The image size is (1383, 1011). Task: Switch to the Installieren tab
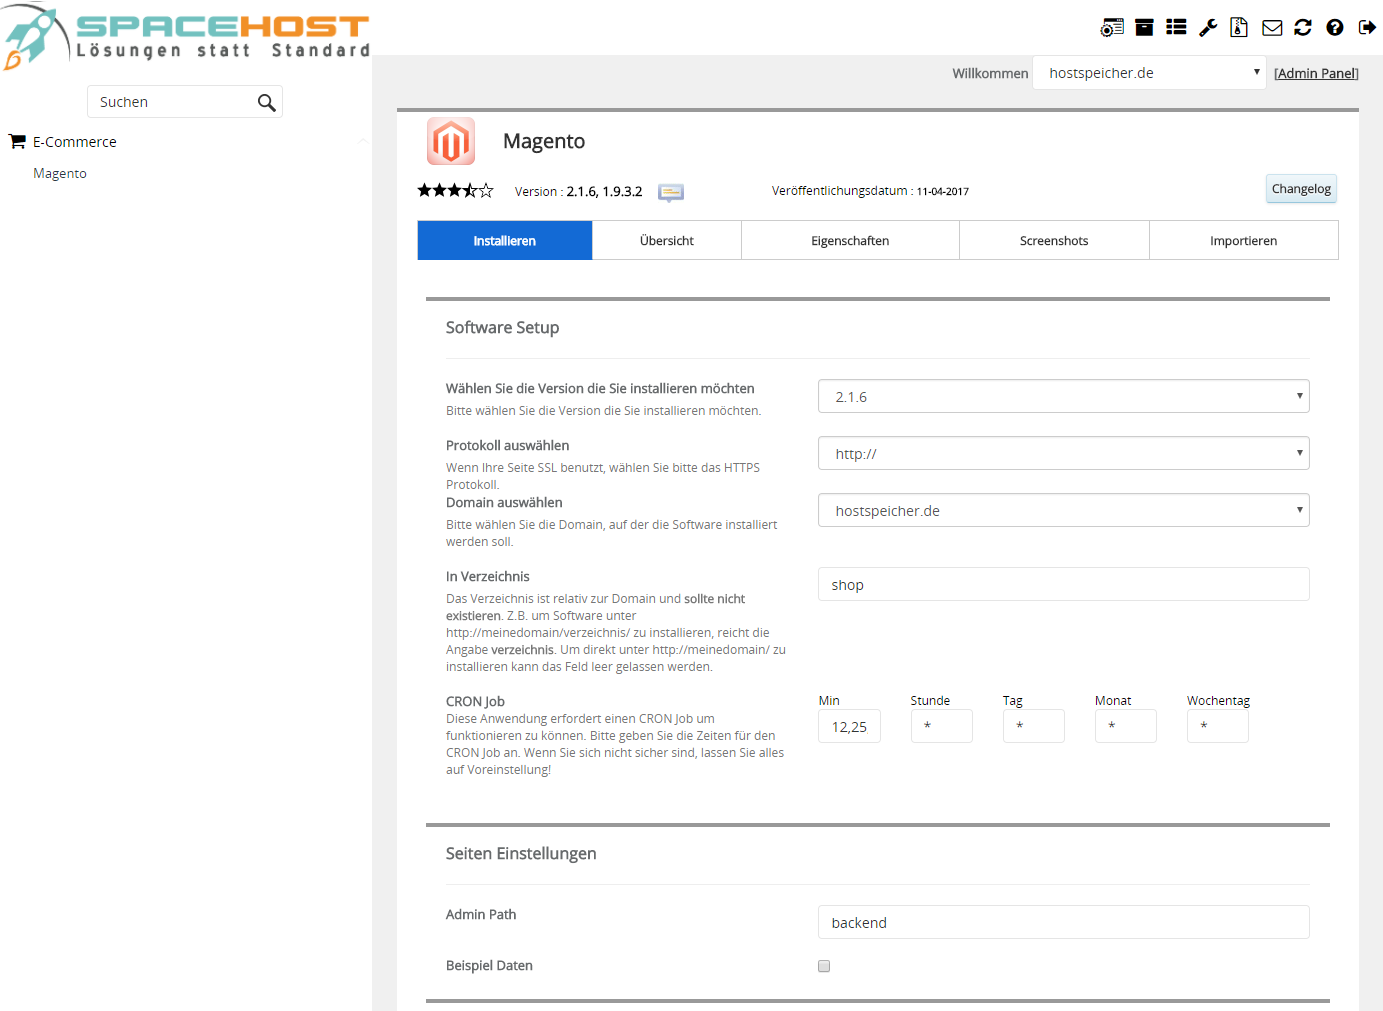tap(505, 241)
